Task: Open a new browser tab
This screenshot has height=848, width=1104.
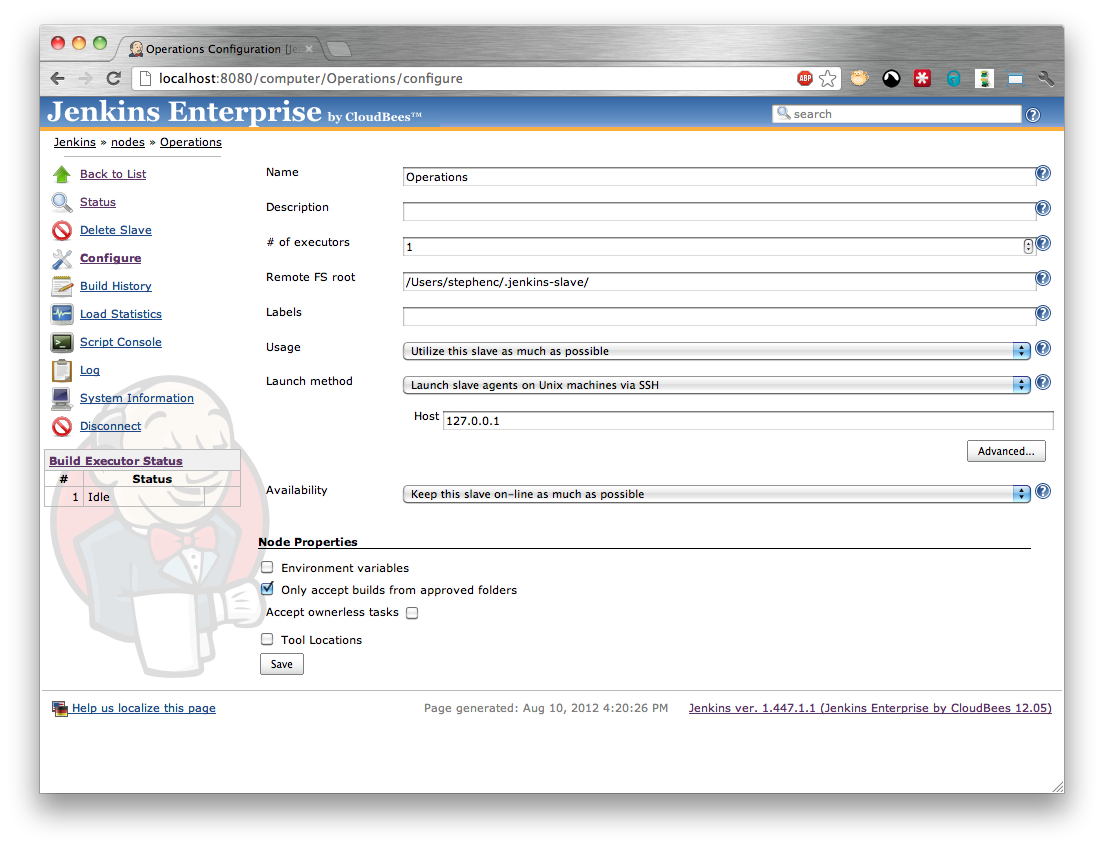Action: tap(339, 49)
